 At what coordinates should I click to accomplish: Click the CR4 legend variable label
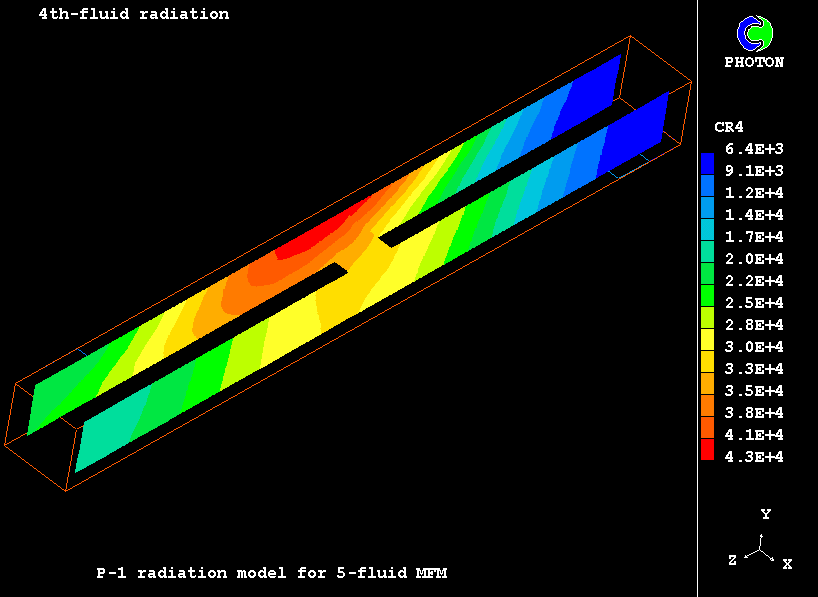(728, 127)
